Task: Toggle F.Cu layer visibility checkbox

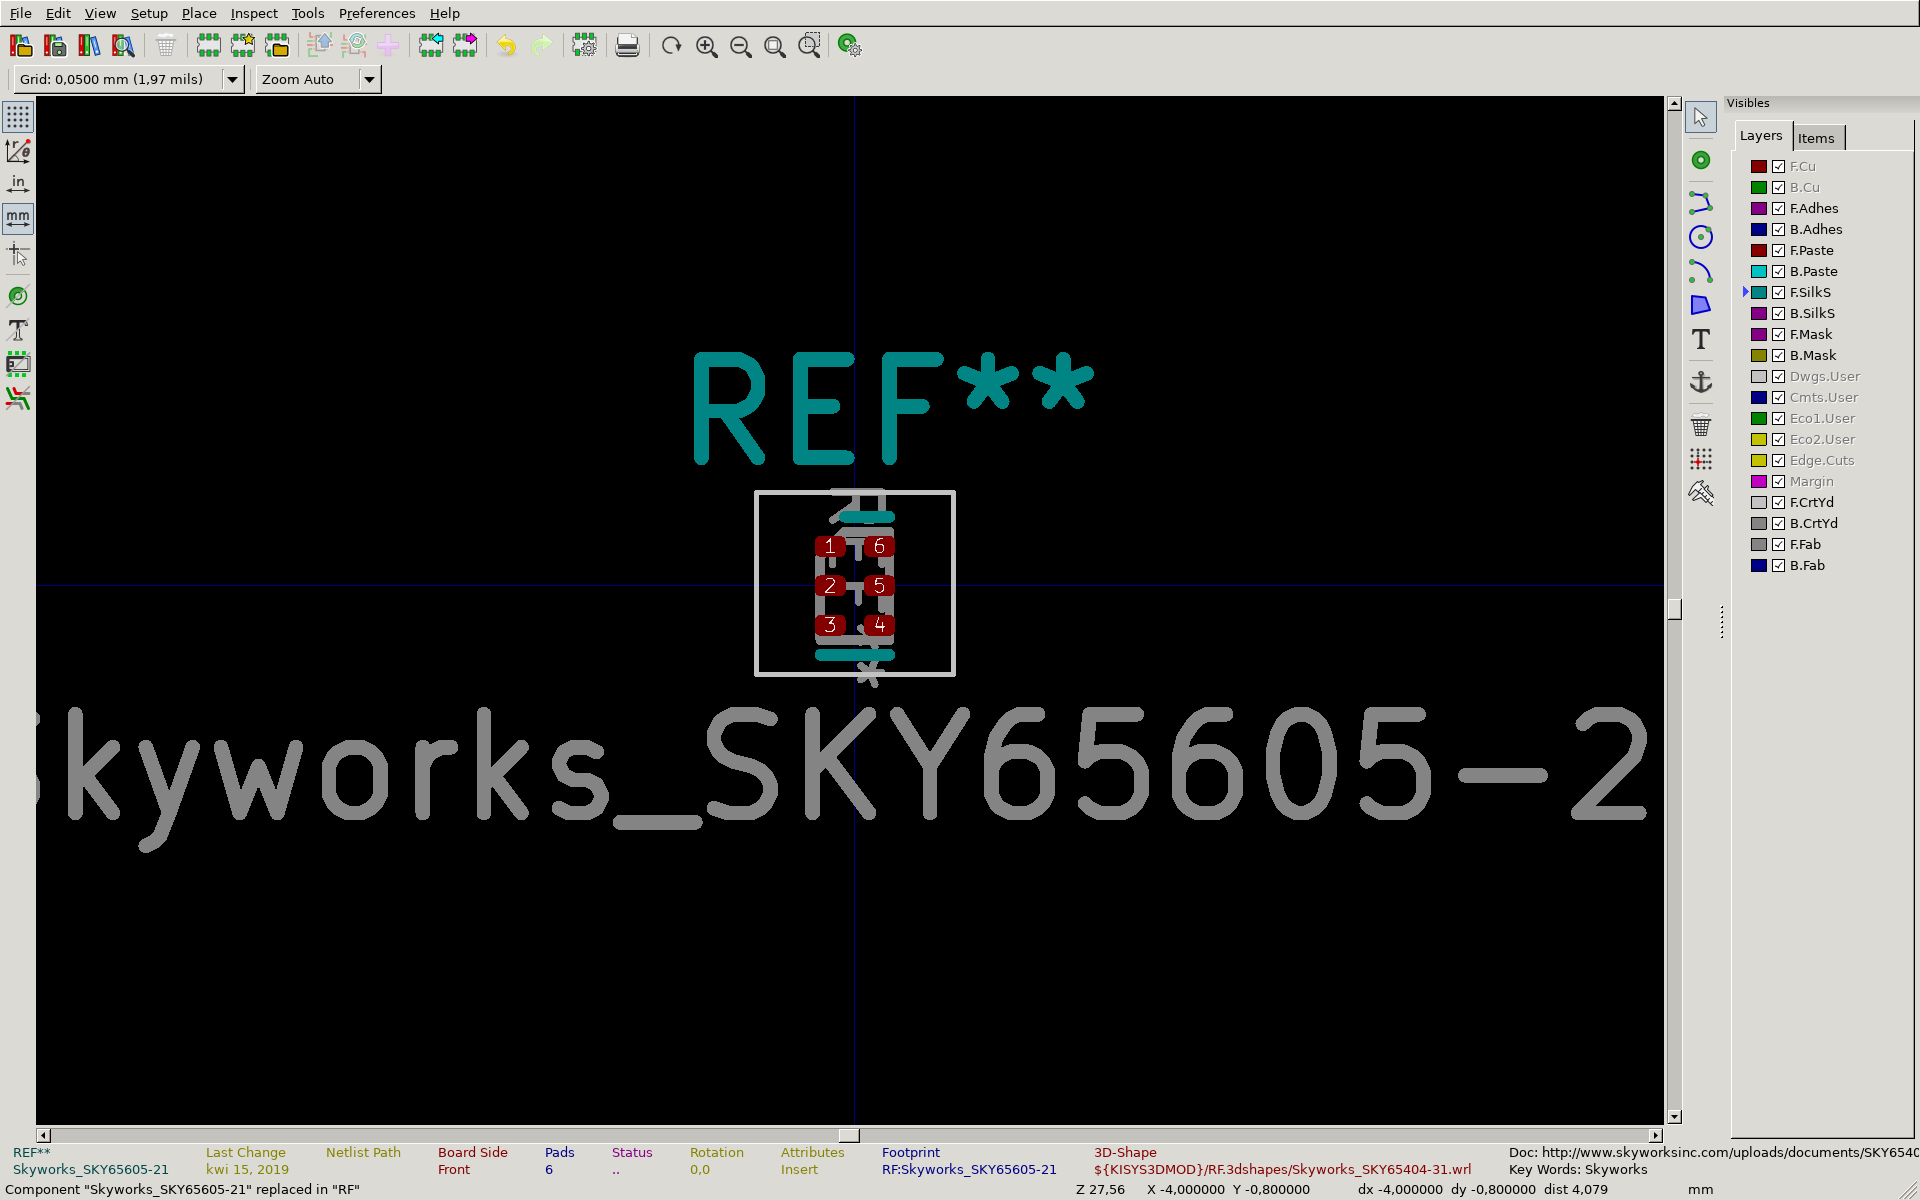Action: (x=1778, y=167)
